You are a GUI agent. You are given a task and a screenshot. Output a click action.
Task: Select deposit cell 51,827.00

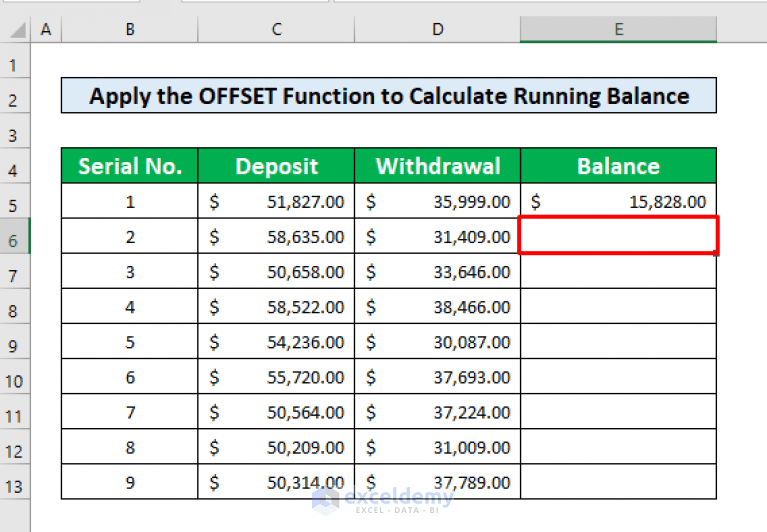coord(276,201)
